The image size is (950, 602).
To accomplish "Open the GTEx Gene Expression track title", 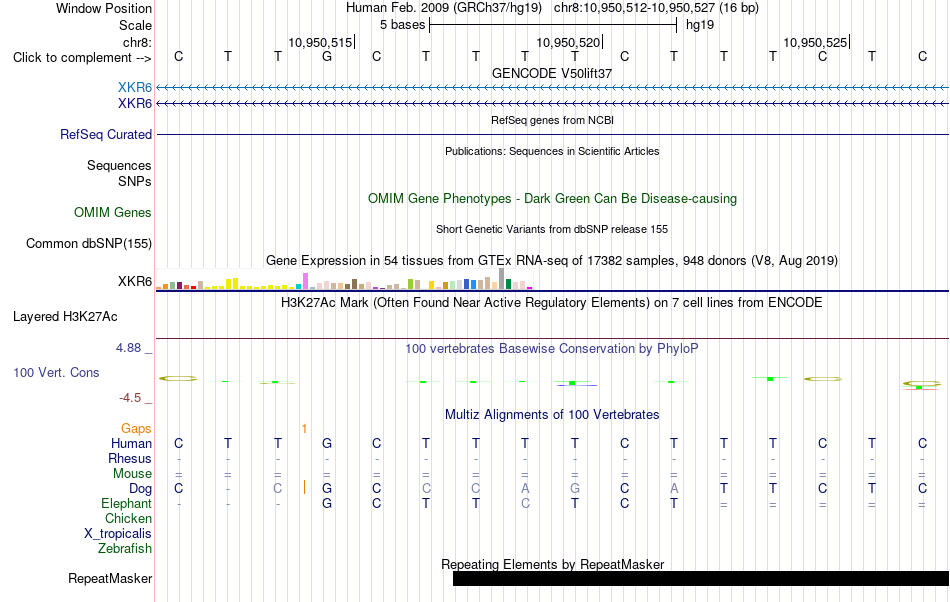I will point(552,260).
